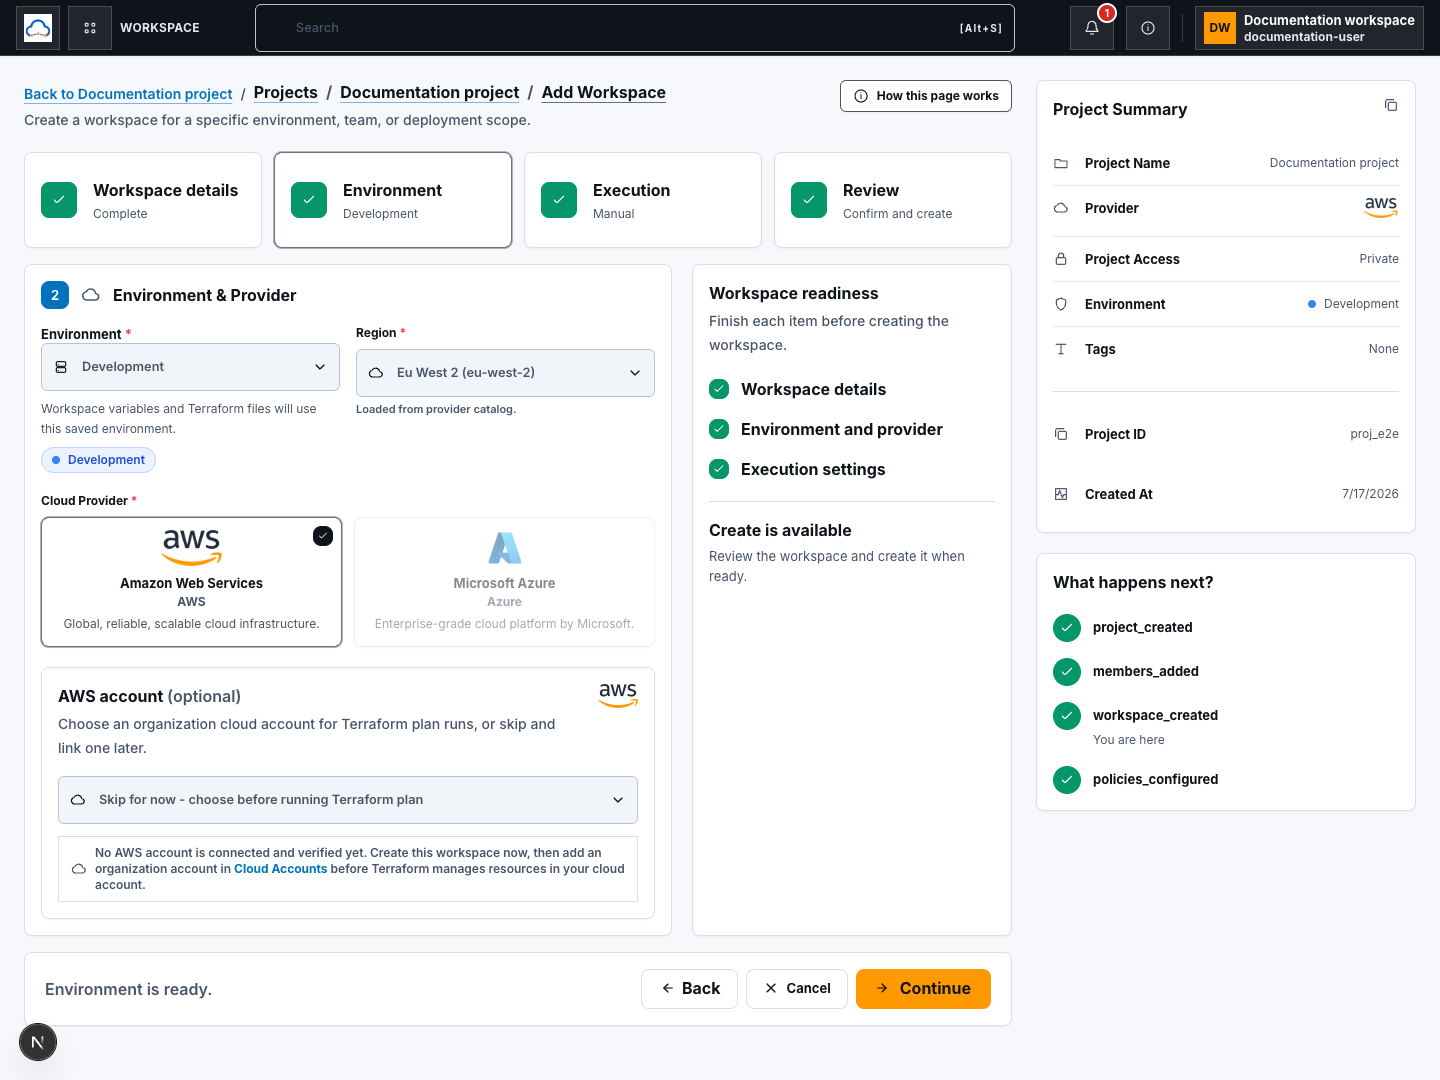The width and height of the screenshot is (1440, 1080).
Task: Click the Add Workspace breadcrumb
Action: [x=604, y=92]
